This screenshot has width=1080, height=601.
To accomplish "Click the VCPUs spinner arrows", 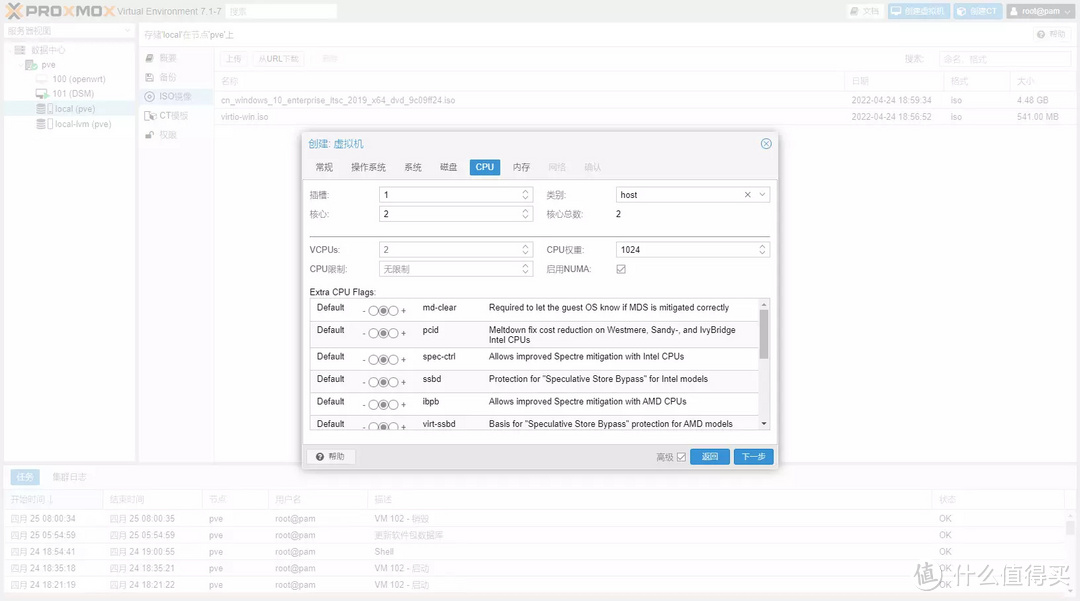I will click(526, 250).
